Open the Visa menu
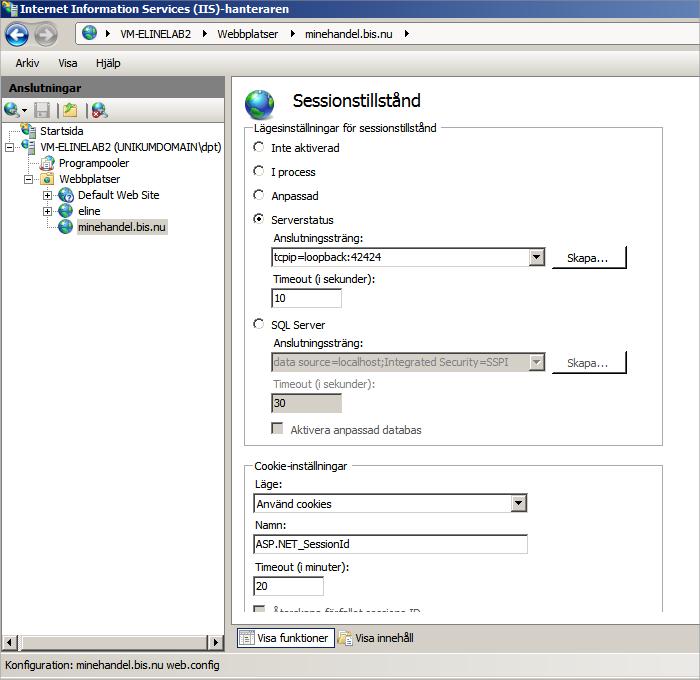The width and height of the screenshot is (700, 680). click(67, 63)
